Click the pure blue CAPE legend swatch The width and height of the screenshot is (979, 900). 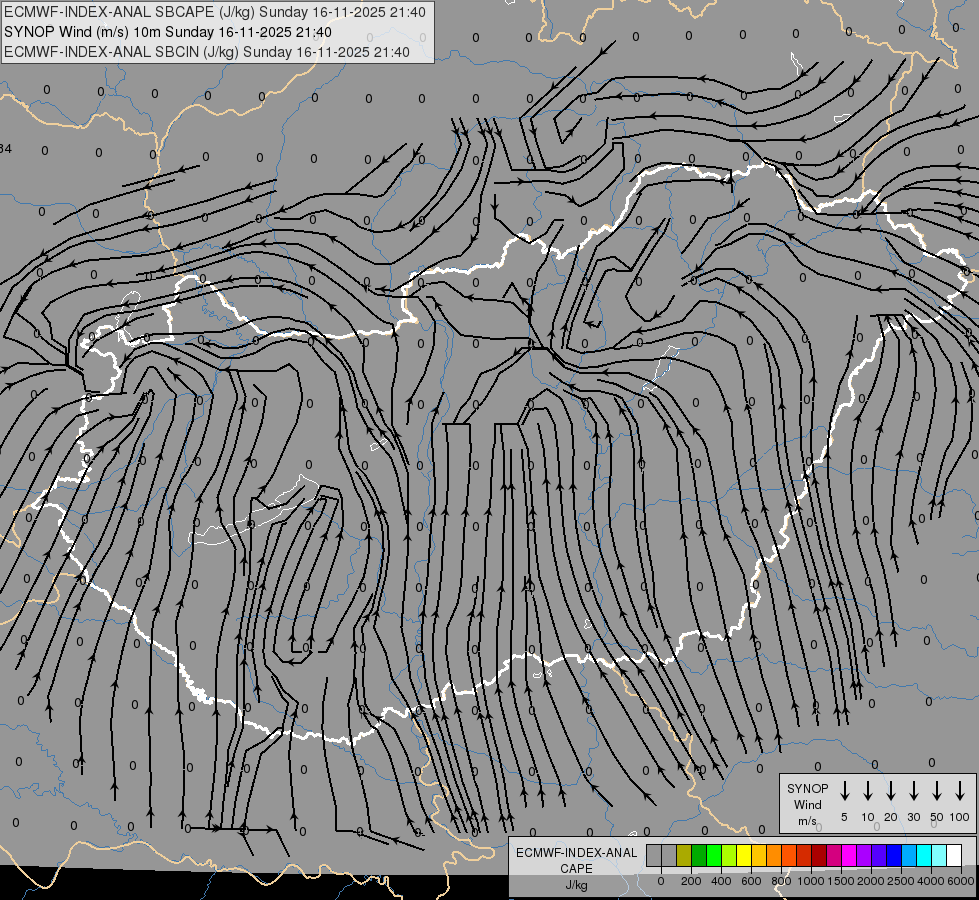(x=893, y=855)
